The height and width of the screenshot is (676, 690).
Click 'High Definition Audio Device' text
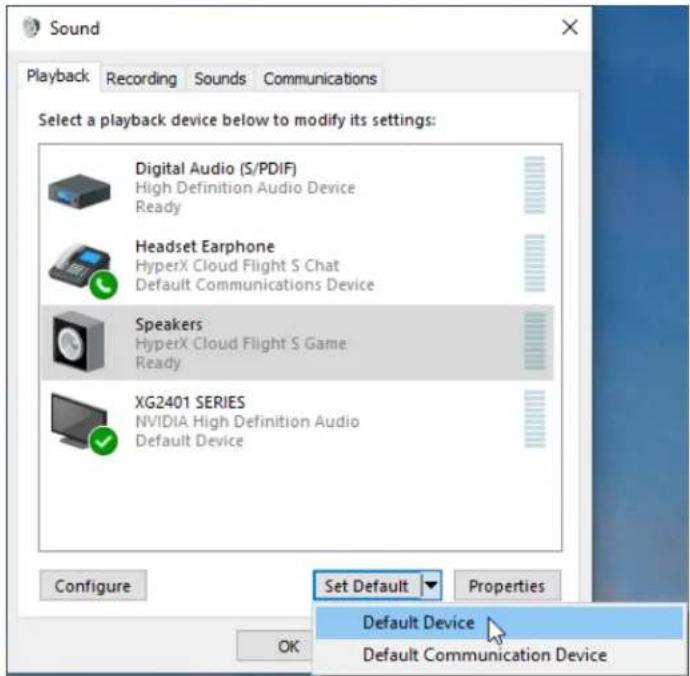246,188
